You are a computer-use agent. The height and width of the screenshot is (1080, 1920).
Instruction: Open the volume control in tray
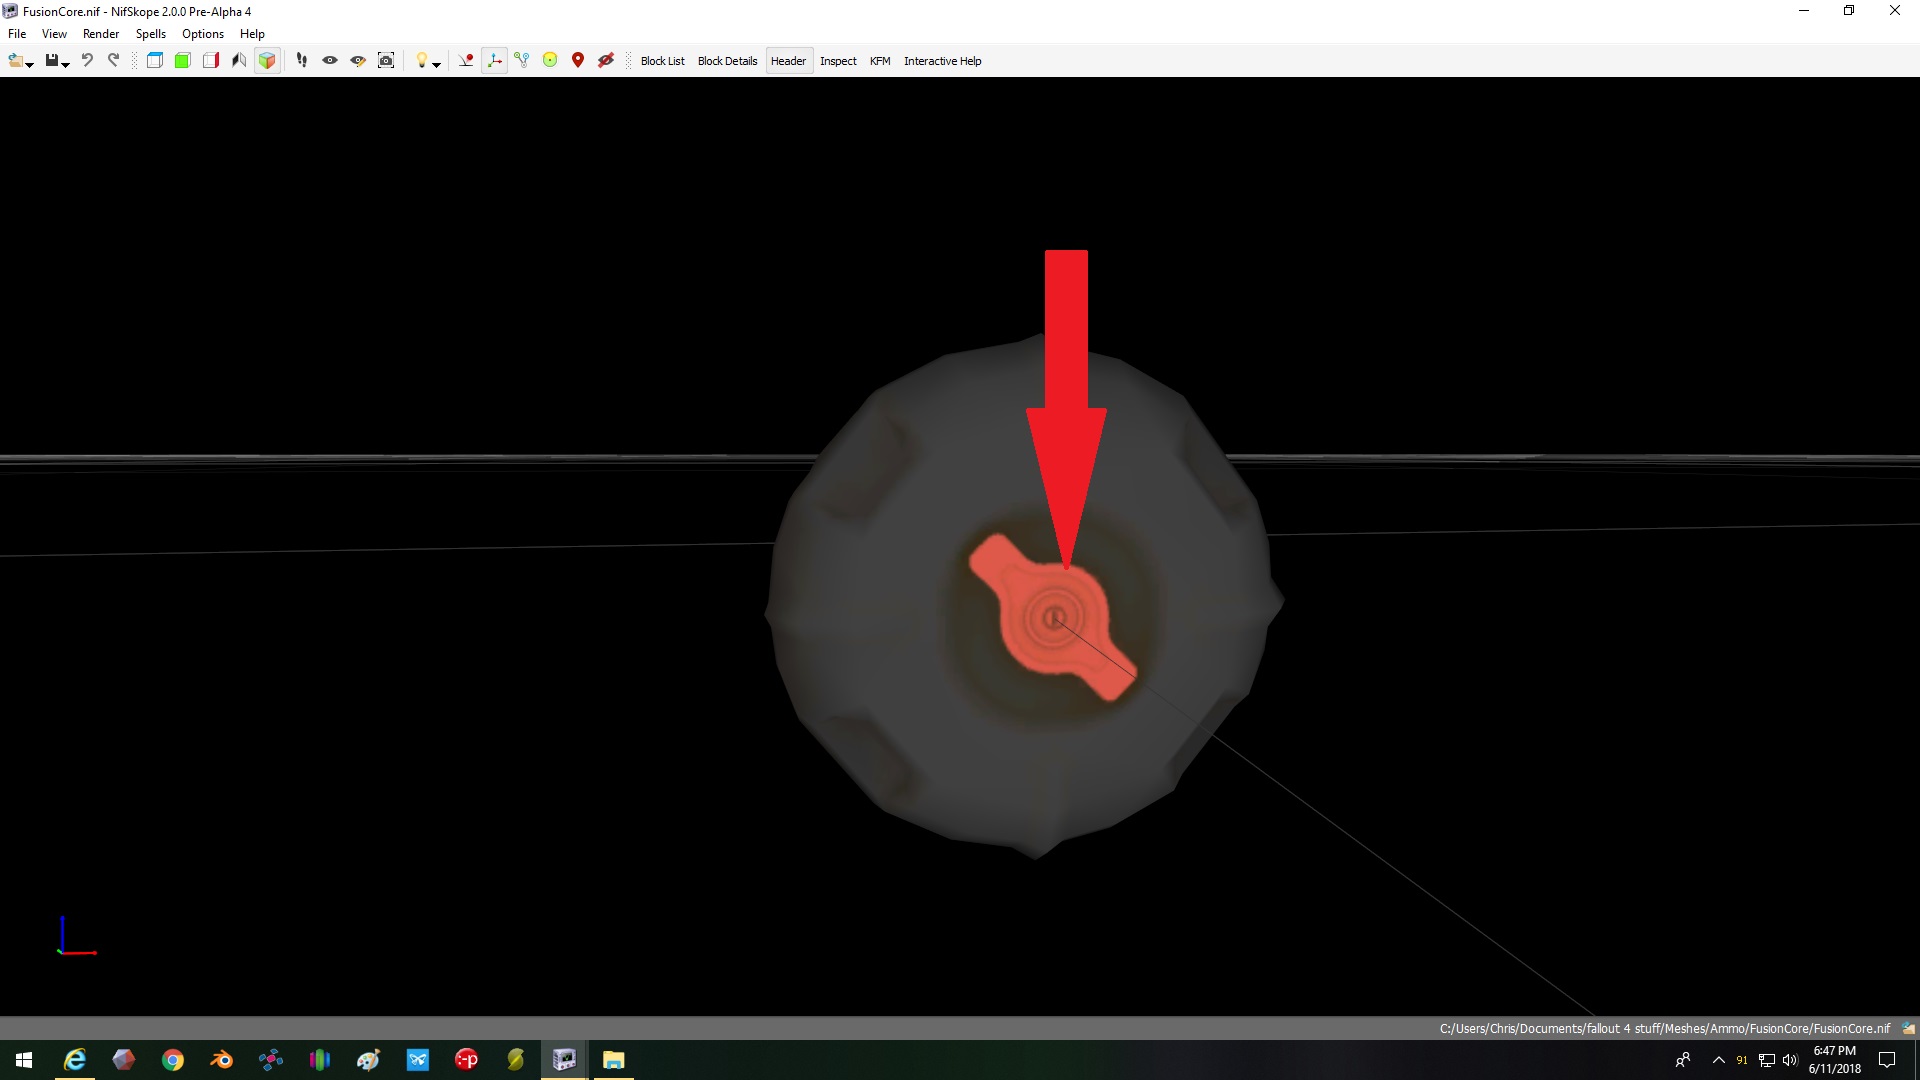[1790, 1060]
